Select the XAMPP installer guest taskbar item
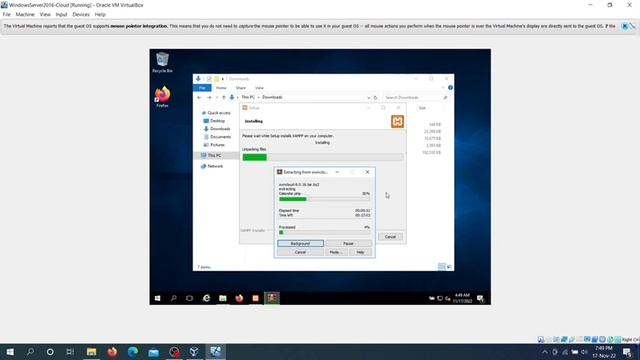The image size is (640, 360). (x=255, y=298)
